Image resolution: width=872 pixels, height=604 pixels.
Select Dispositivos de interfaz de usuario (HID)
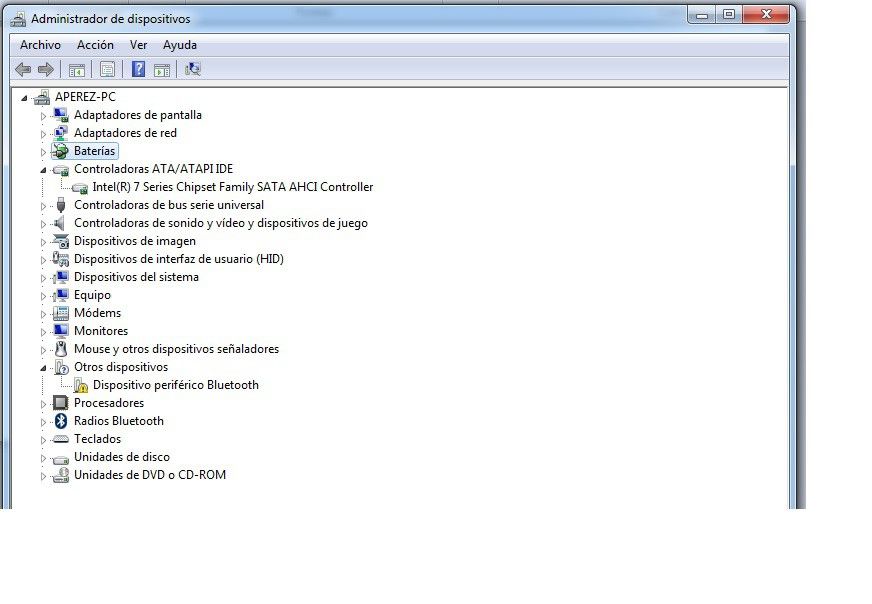tap(179, 259)
